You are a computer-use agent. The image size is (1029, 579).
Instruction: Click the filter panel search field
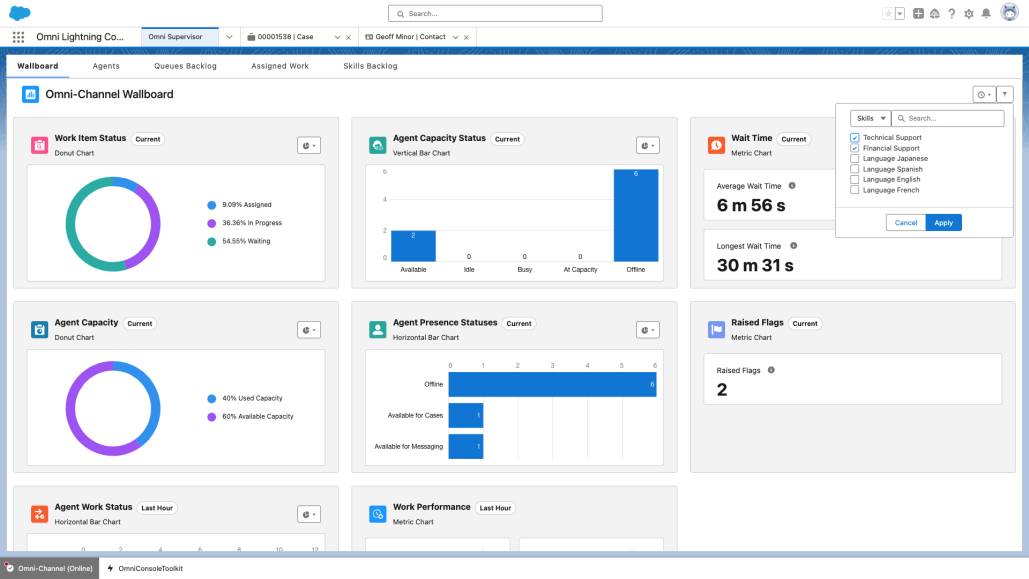tap(948, 118)
